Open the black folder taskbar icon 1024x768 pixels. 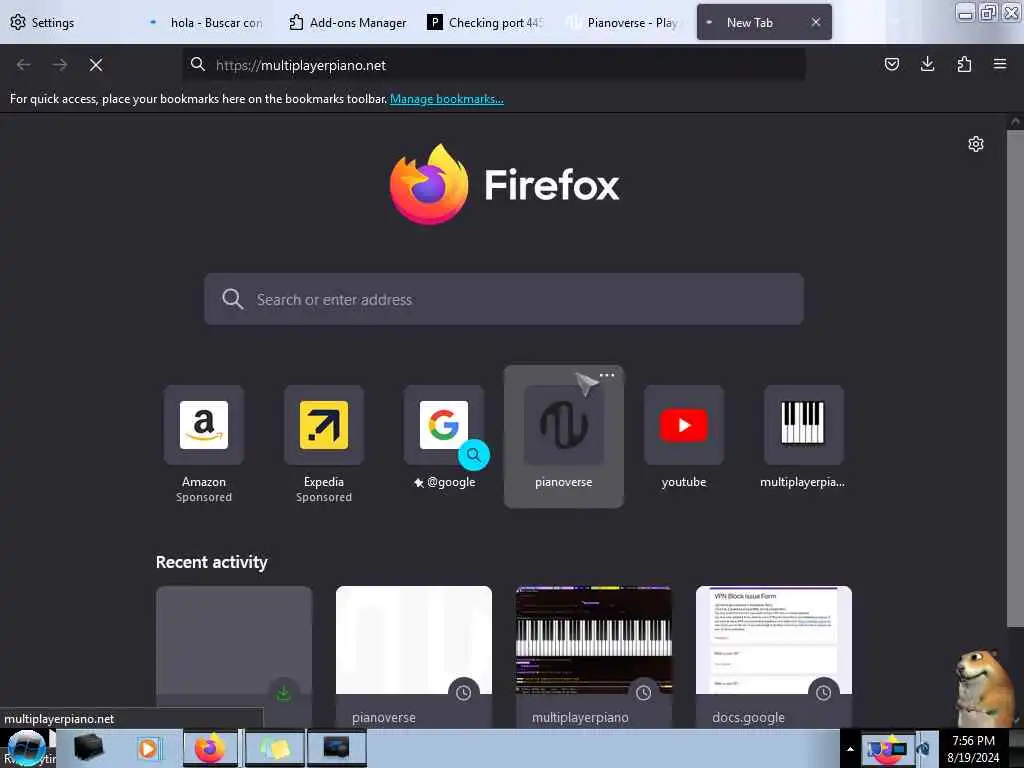click(89, 748)
